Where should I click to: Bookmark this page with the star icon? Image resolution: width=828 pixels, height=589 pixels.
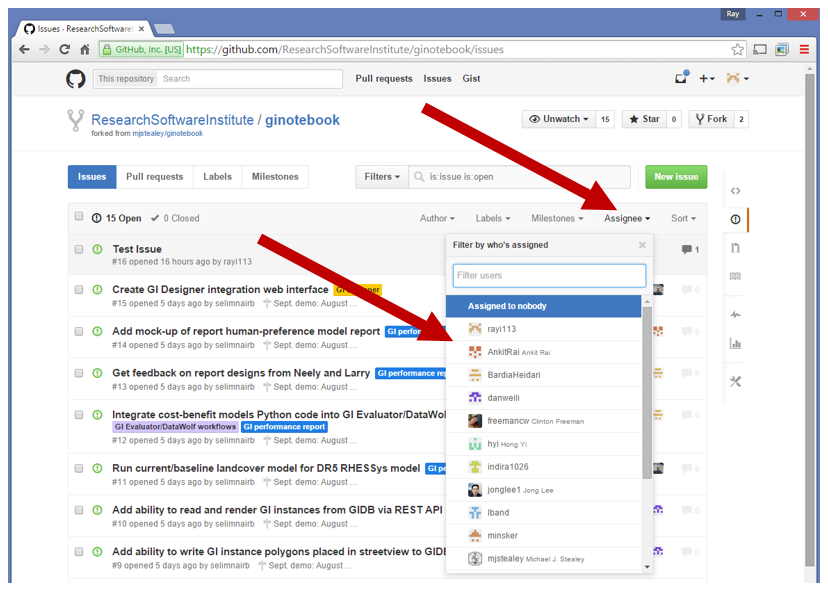click(x=737, y=50)
